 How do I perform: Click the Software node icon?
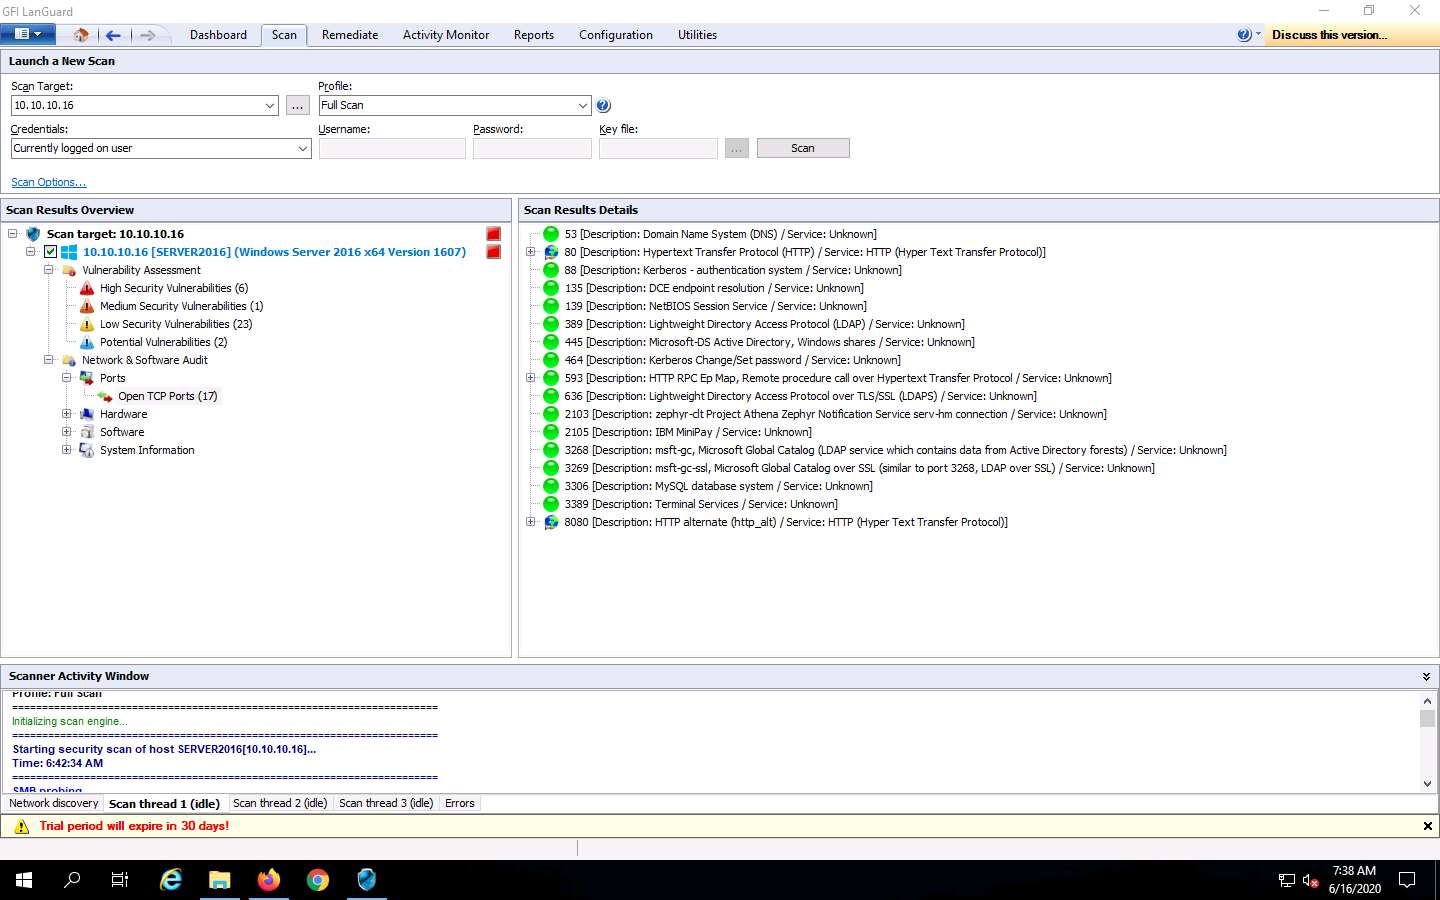pos(87,432)
